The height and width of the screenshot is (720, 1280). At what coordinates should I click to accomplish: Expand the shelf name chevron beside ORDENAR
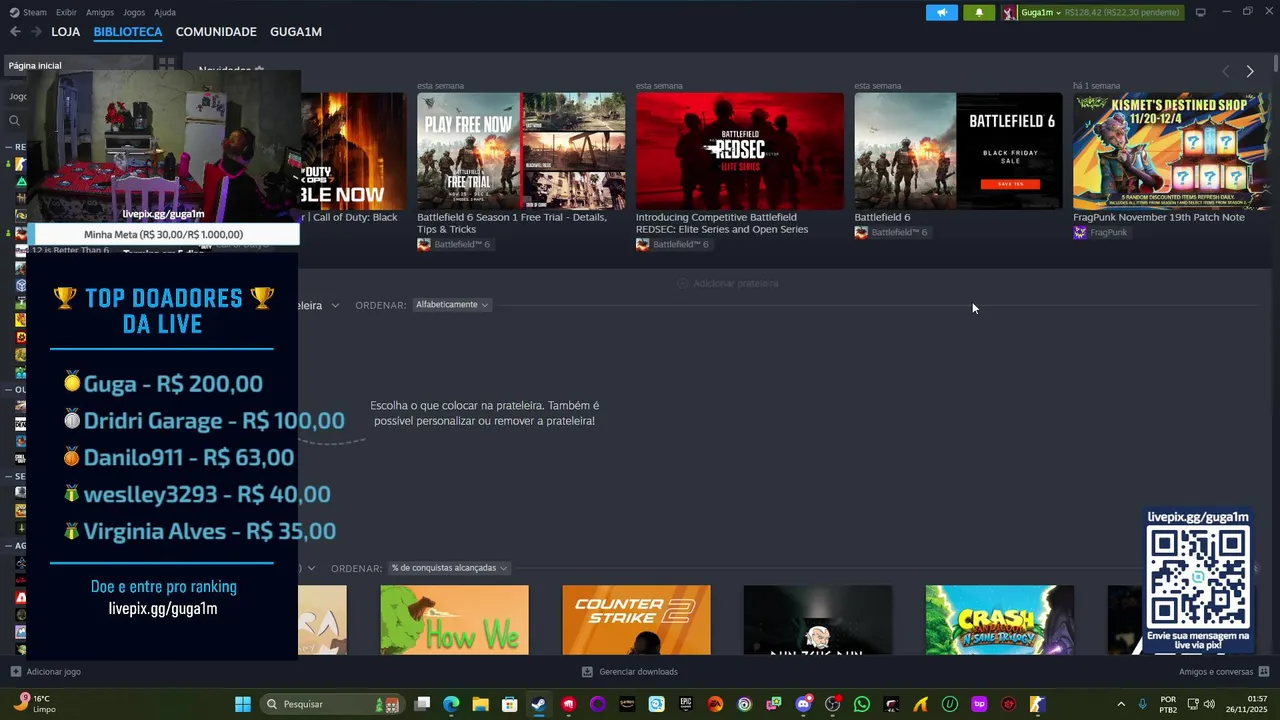click(x=335, y=305)
